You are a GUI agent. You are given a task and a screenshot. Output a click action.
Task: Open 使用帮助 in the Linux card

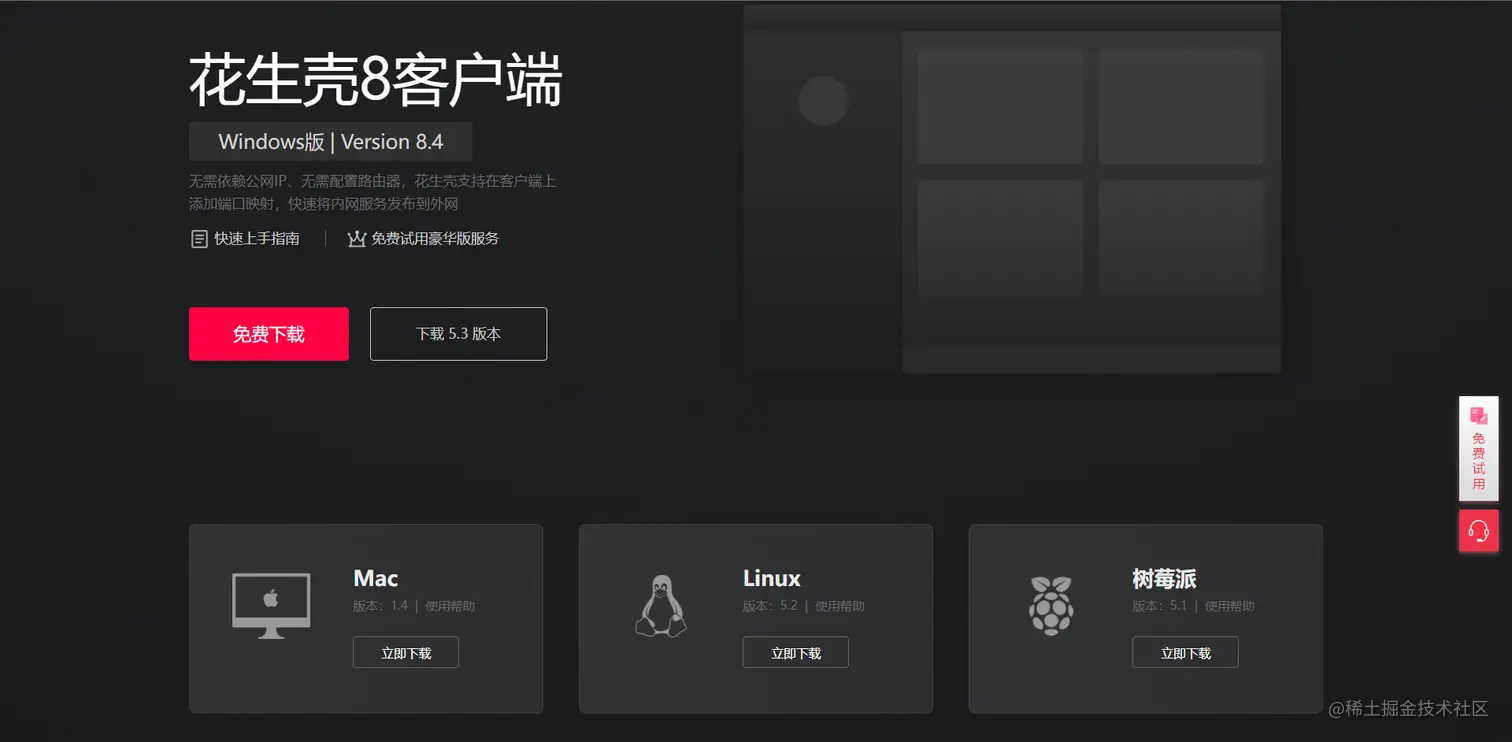[x=840, y=606]
